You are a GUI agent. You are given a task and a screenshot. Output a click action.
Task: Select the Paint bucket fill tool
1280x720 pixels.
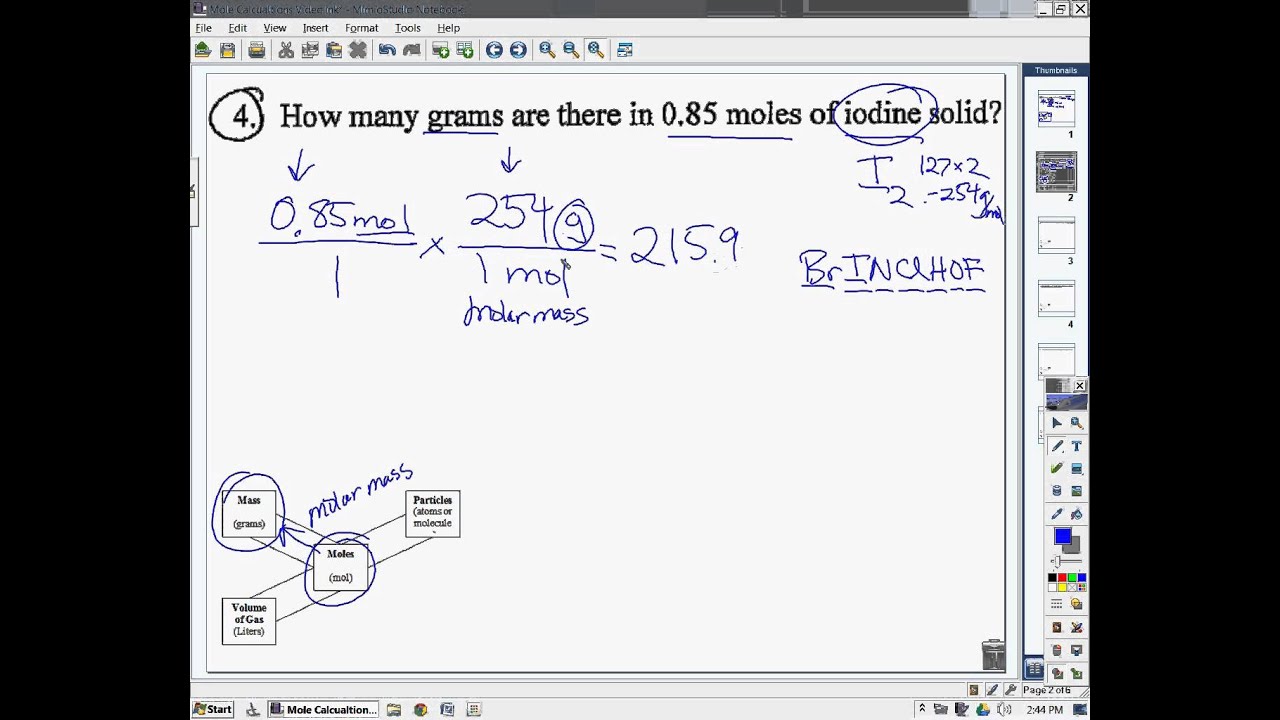coord(1076,514)
